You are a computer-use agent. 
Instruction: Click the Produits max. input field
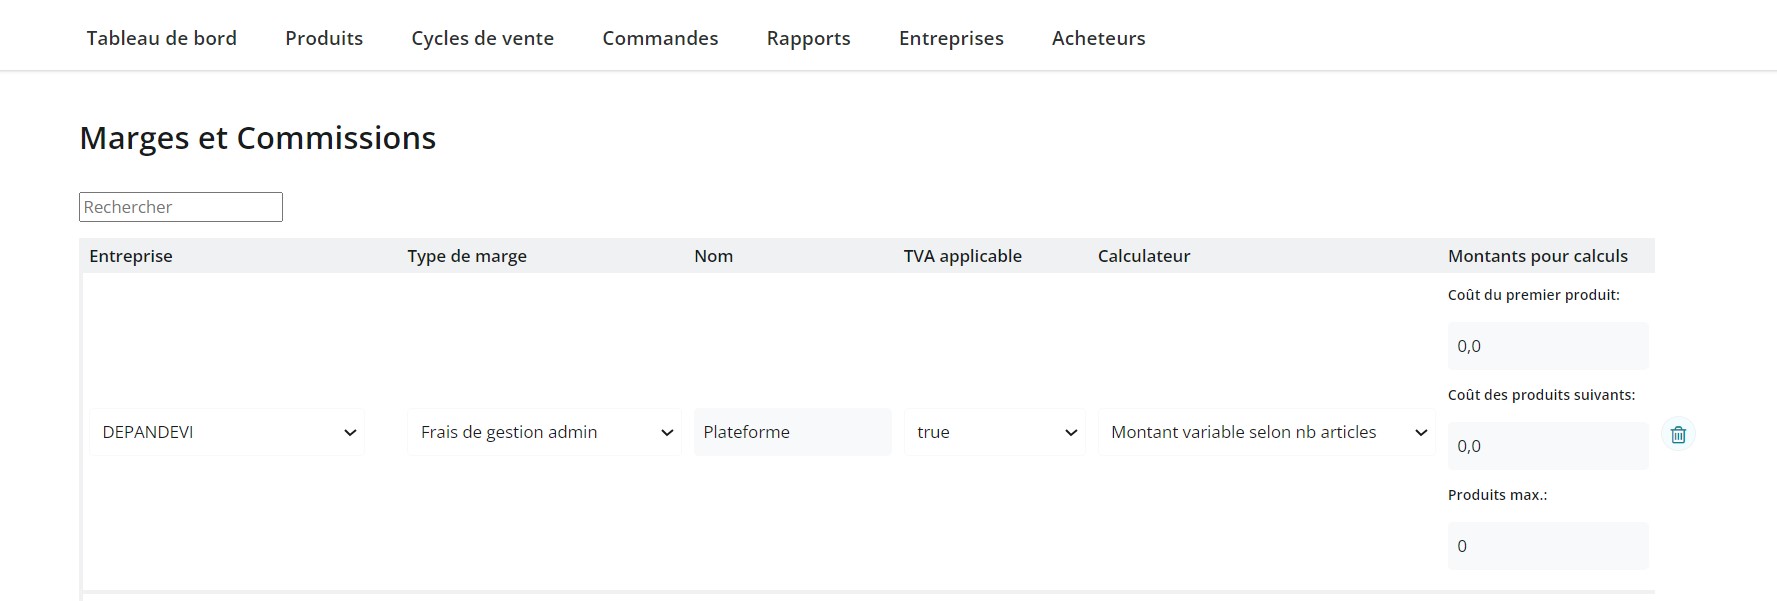pos(1547,546)
